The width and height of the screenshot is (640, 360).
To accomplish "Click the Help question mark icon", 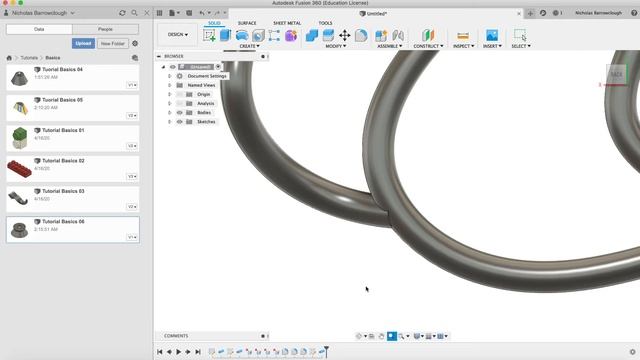I will [634, 13].
